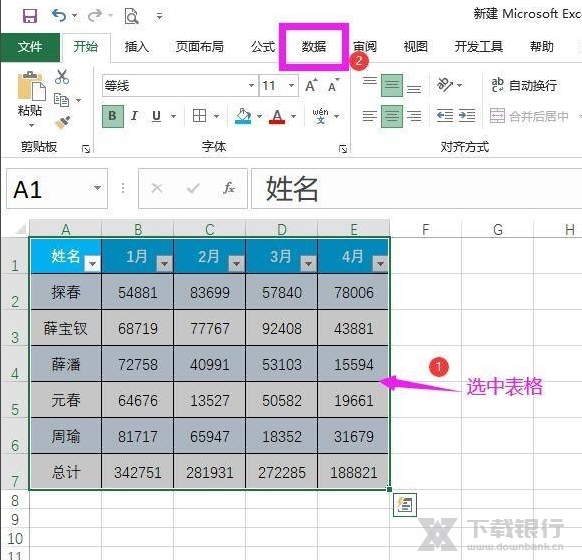
Task: Click the bottom align icon
Action: 414,89
